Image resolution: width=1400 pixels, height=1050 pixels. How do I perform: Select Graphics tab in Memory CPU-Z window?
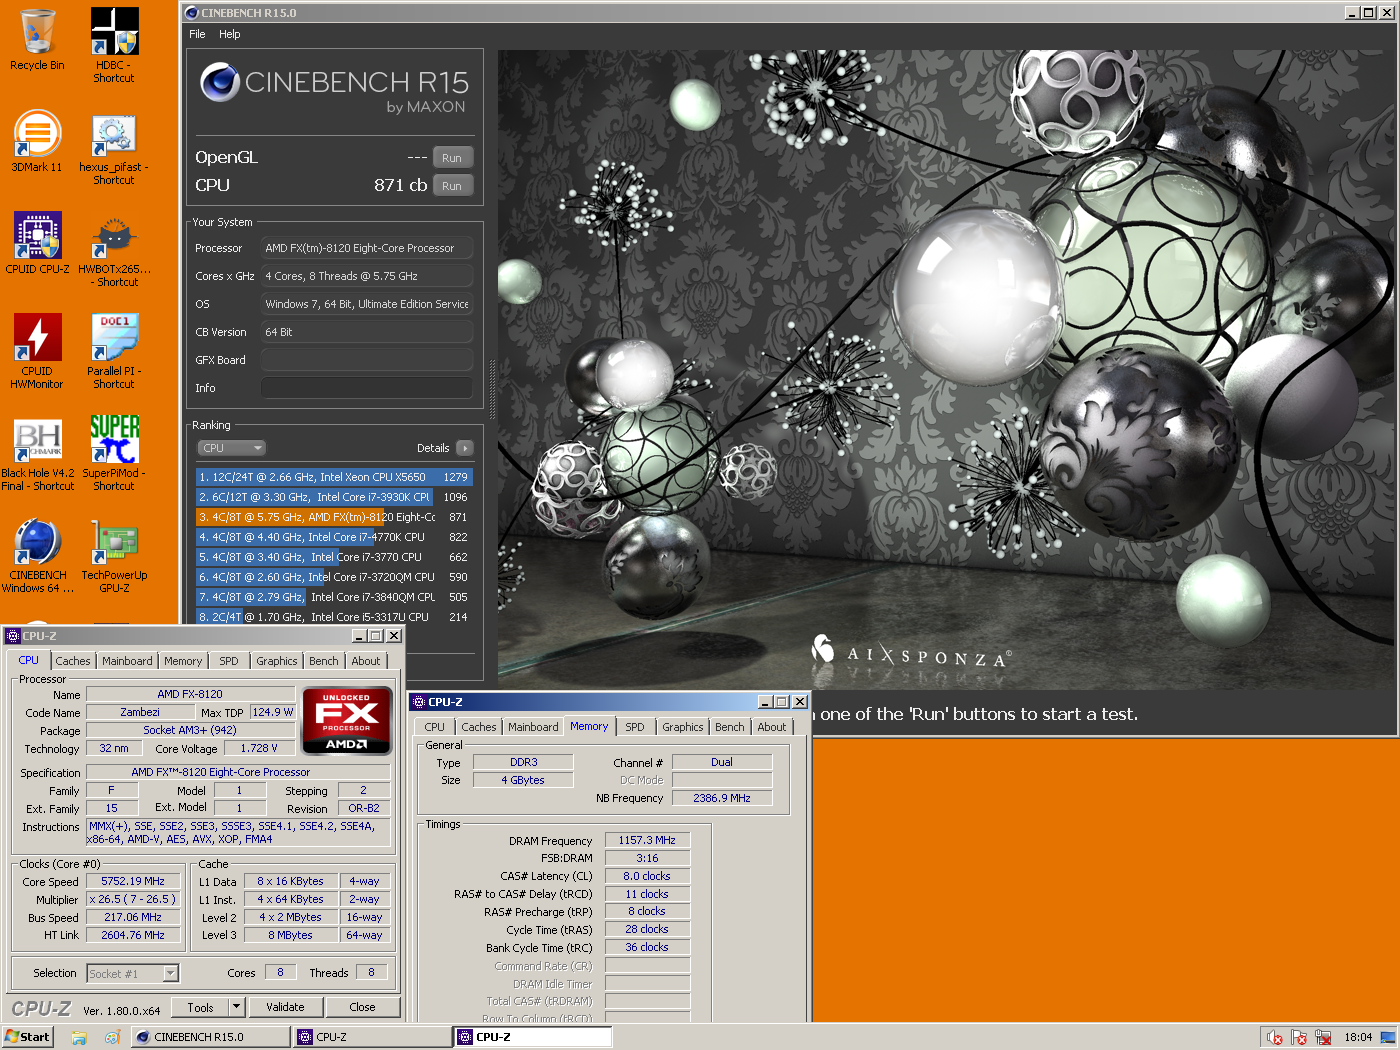point(682,727)
